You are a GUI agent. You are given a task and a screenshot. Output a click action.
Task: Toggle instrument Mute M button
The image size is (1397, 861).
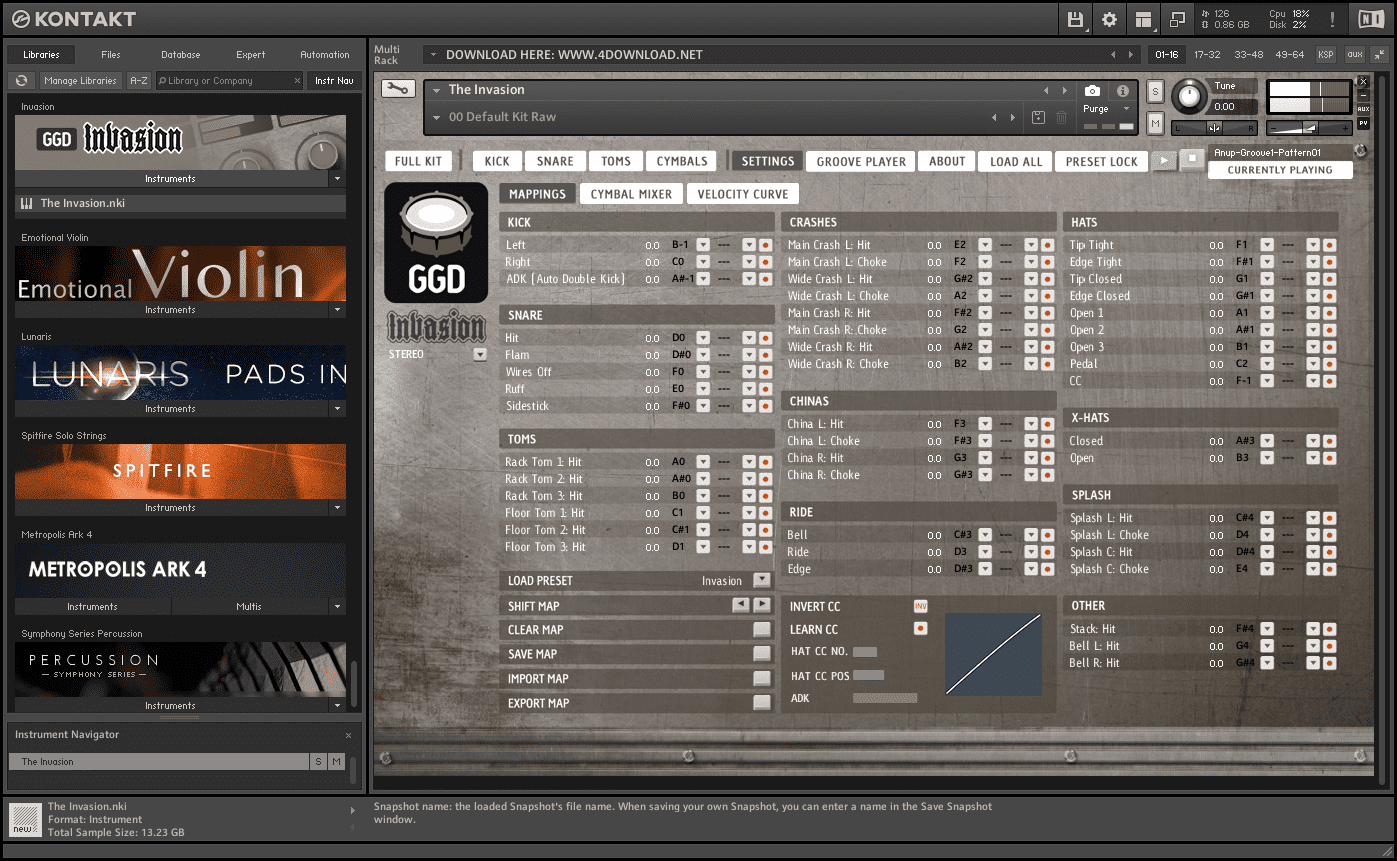(x=1155, y=123)
